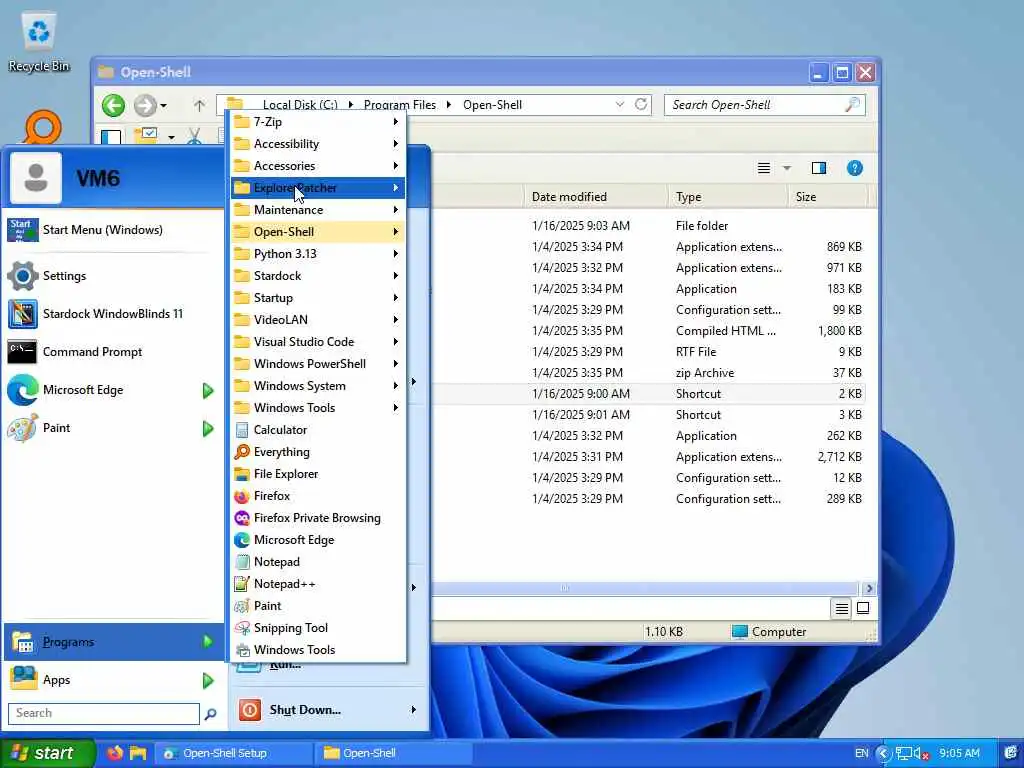
Task: Click the green Back arrow in Explorer
Action: 113,105
